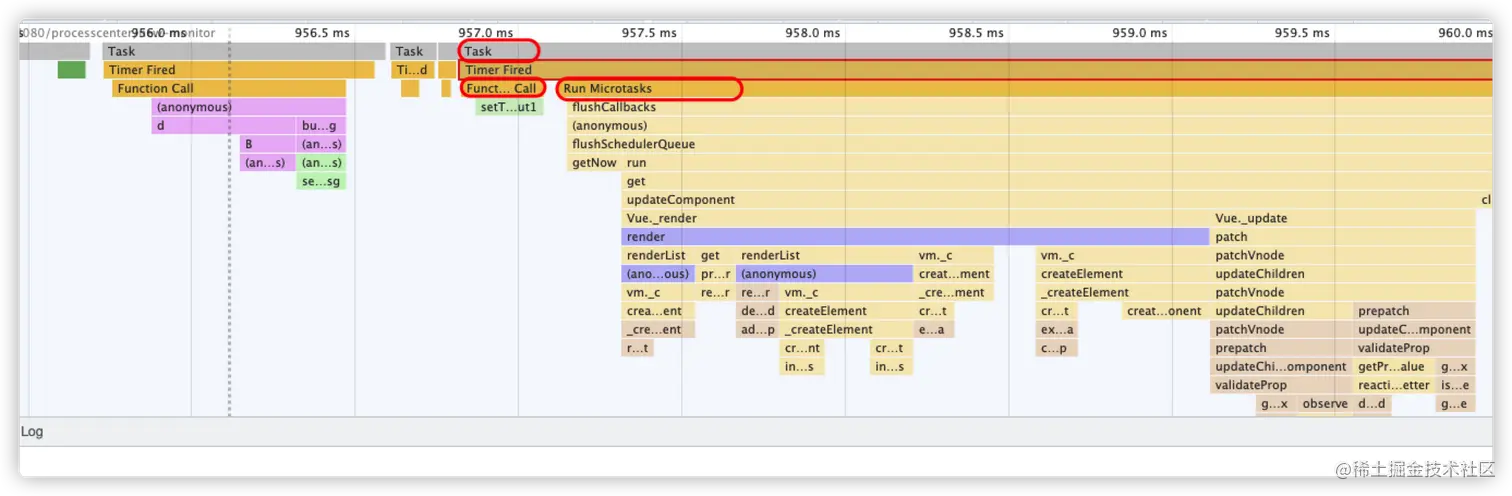Click the 'bu...g' block
This screenshot has height=496, width=1512.
point(322,126)
